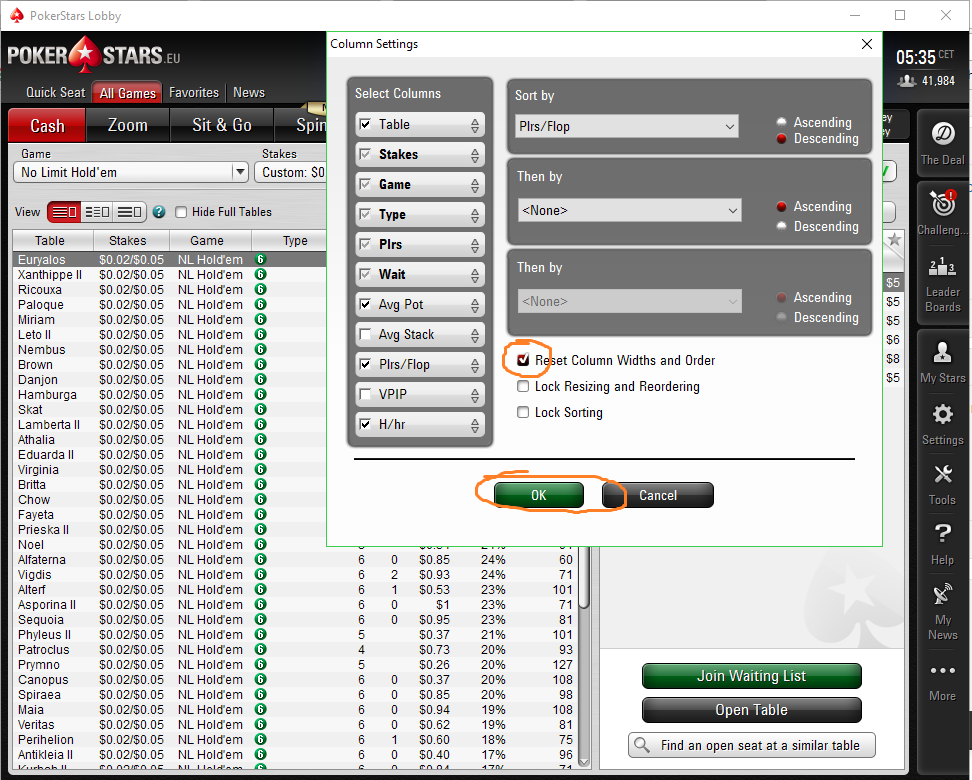Click Cancel in Column Settings
The image size is (972, 780).
pos(658,495)
